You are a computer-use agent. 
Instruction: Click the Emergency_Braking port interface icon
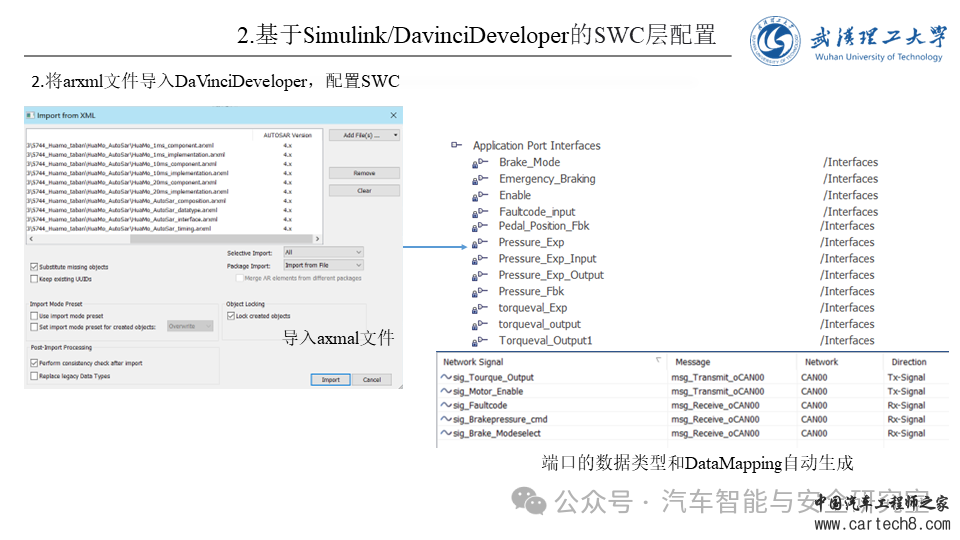(x=480, y=179)
